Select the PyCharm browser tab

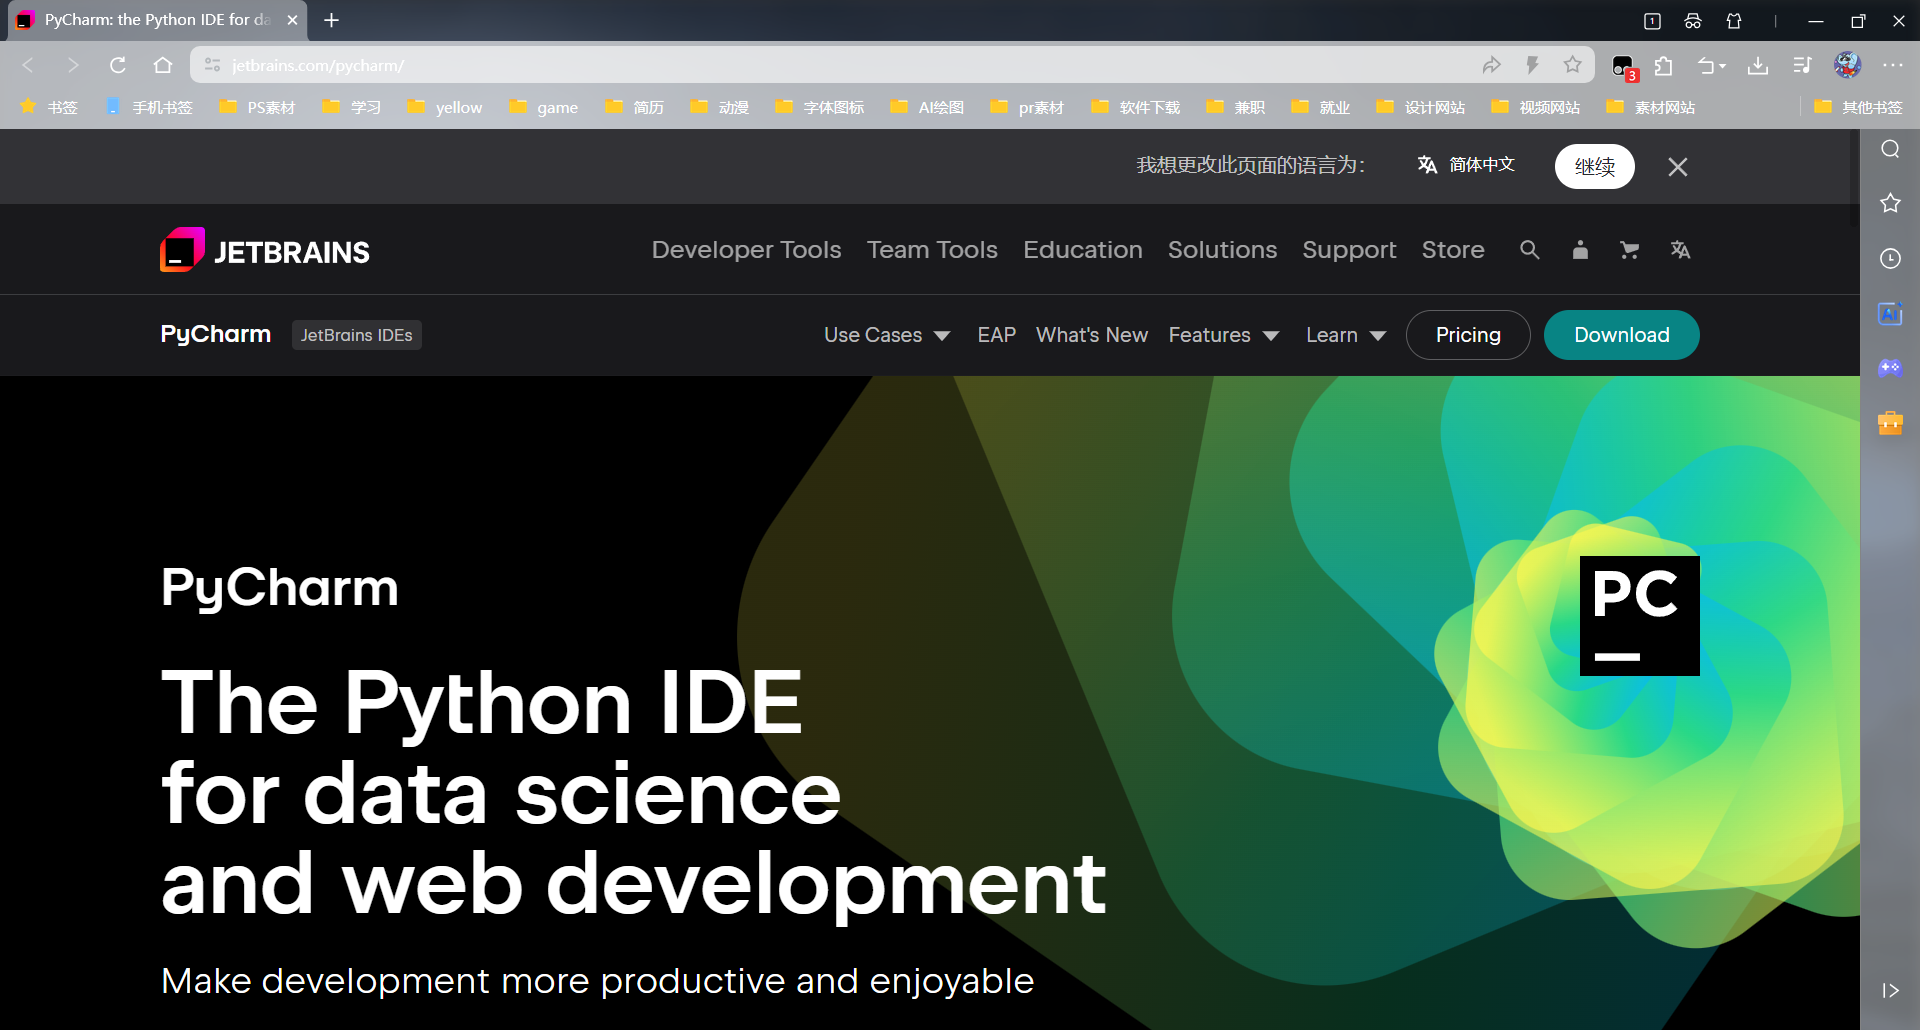tap(157, 20)
